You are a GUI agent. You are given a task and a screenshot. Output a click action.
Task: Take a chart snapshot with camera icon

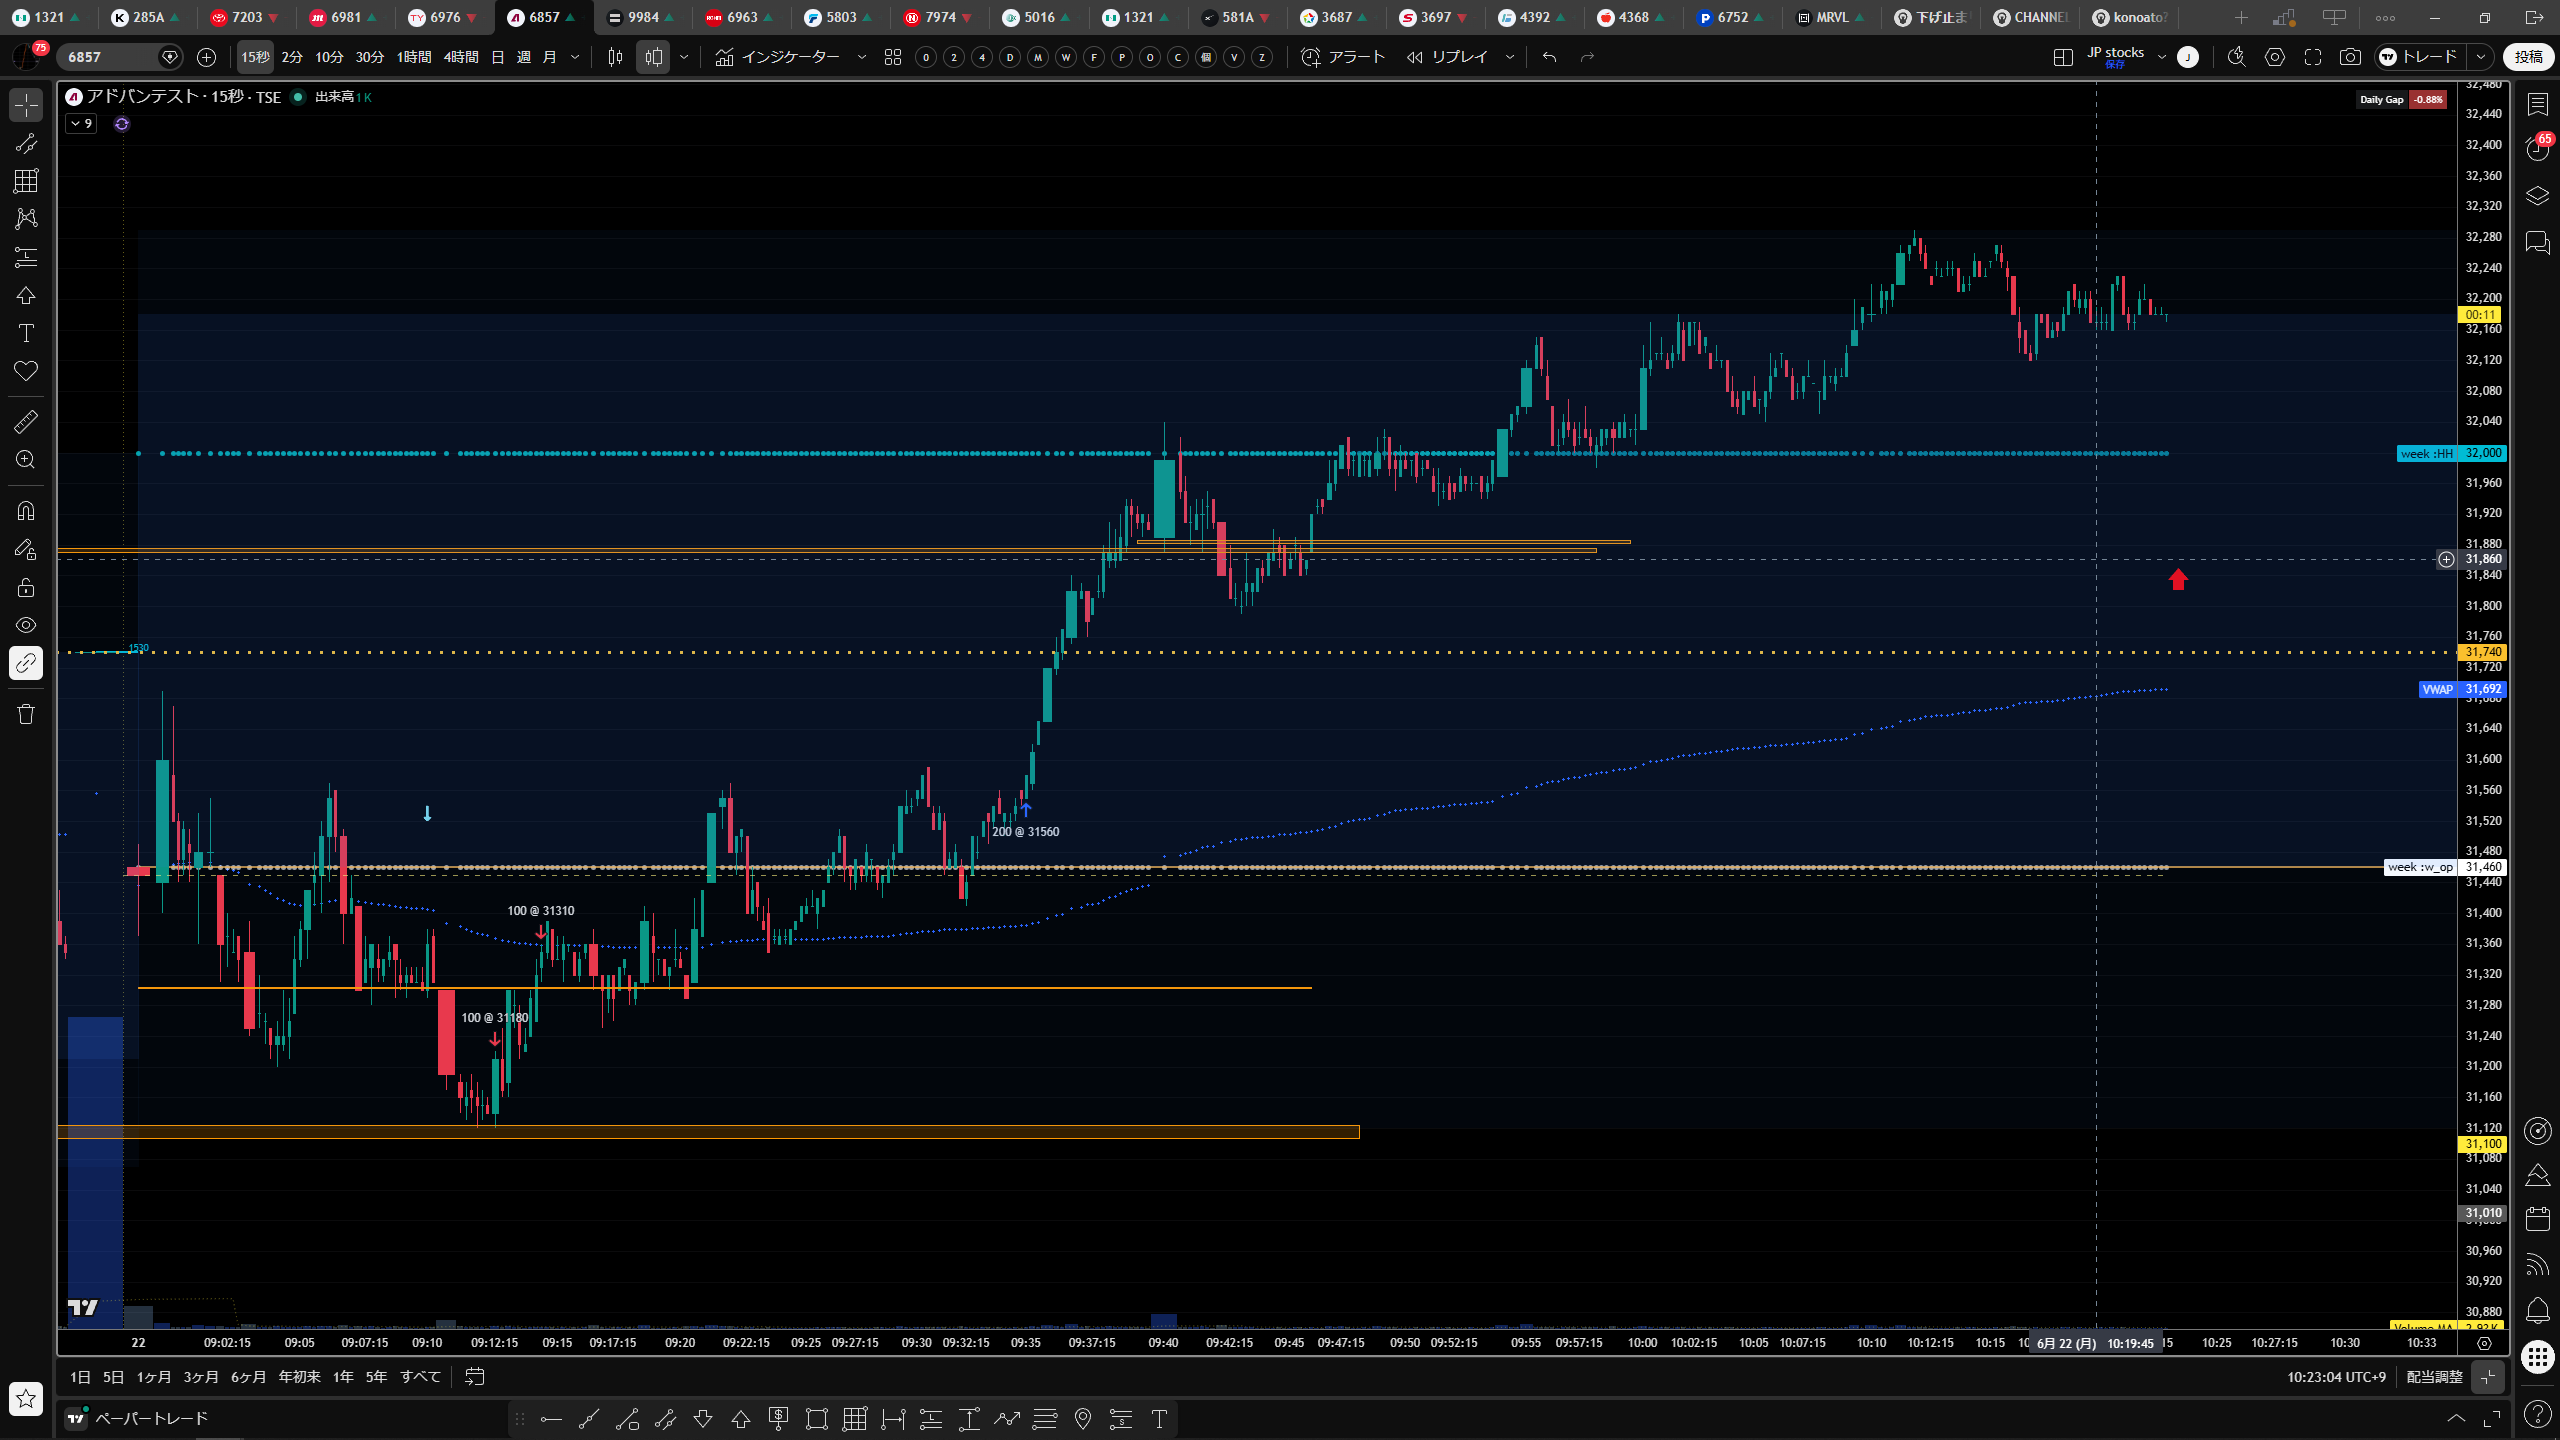tap(2350, 57)
